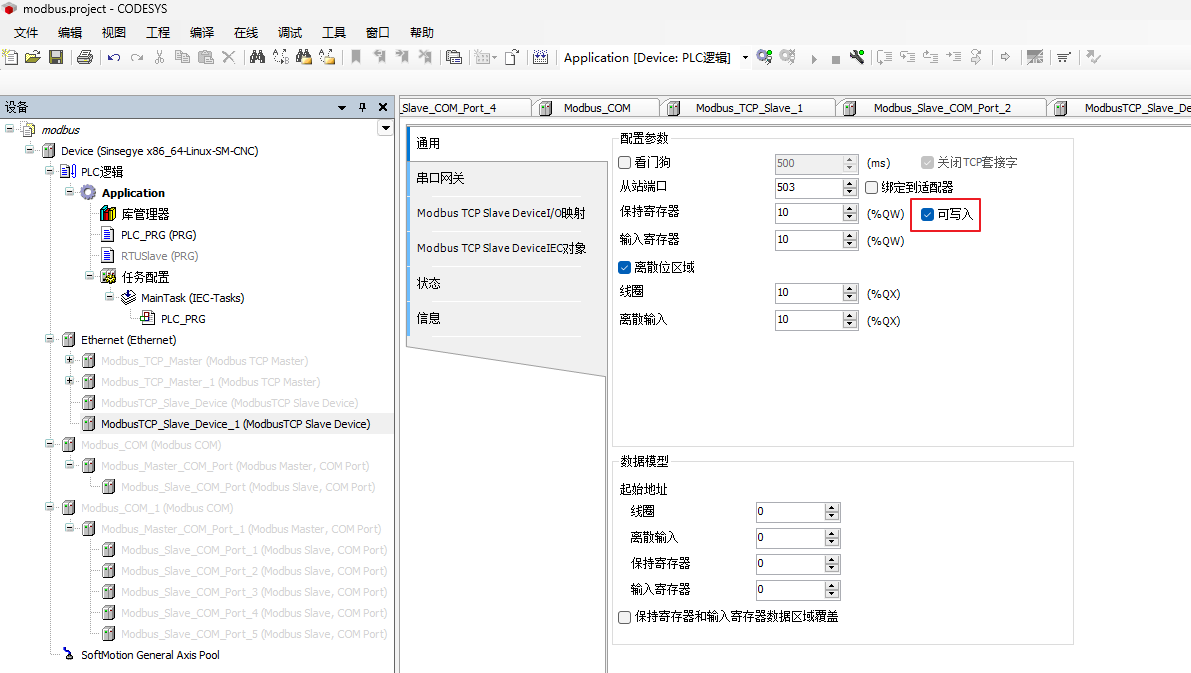Click the Login green gear icon

coord(764,57)
